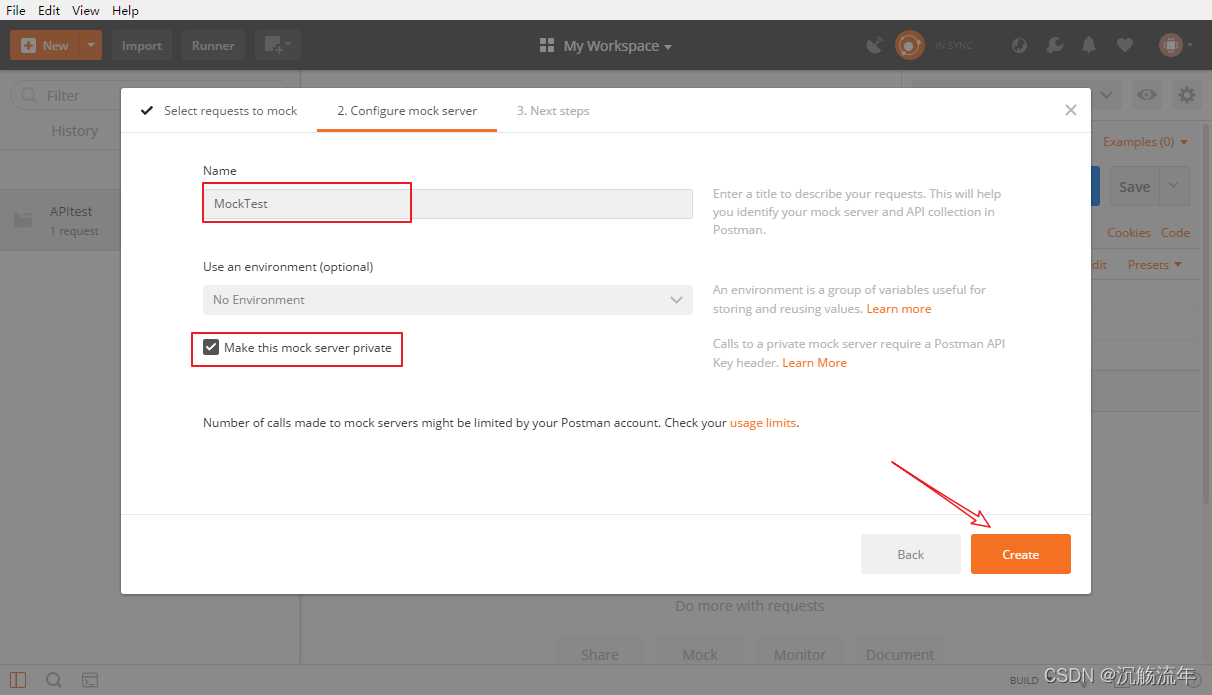Click the sync status icon
This screenshot has width=1212, height=695.
909,45
